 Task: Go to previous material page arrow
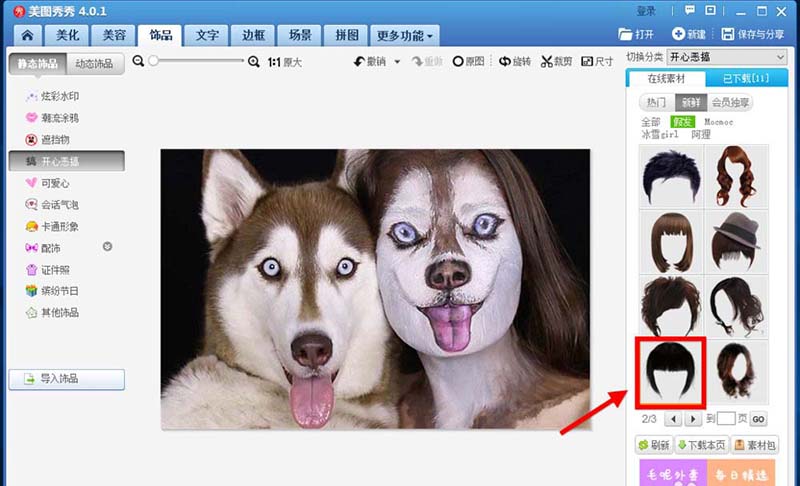point(673,419)
